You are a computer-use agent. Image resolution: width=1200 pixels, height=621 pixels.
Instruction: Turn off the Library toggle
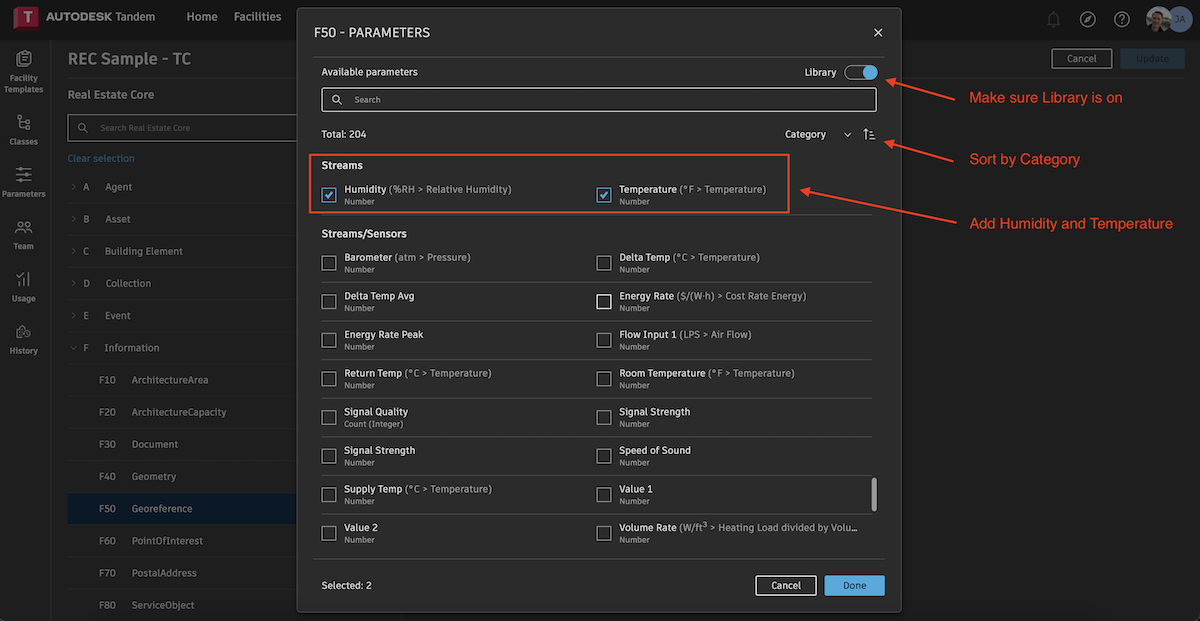(861, 72)
